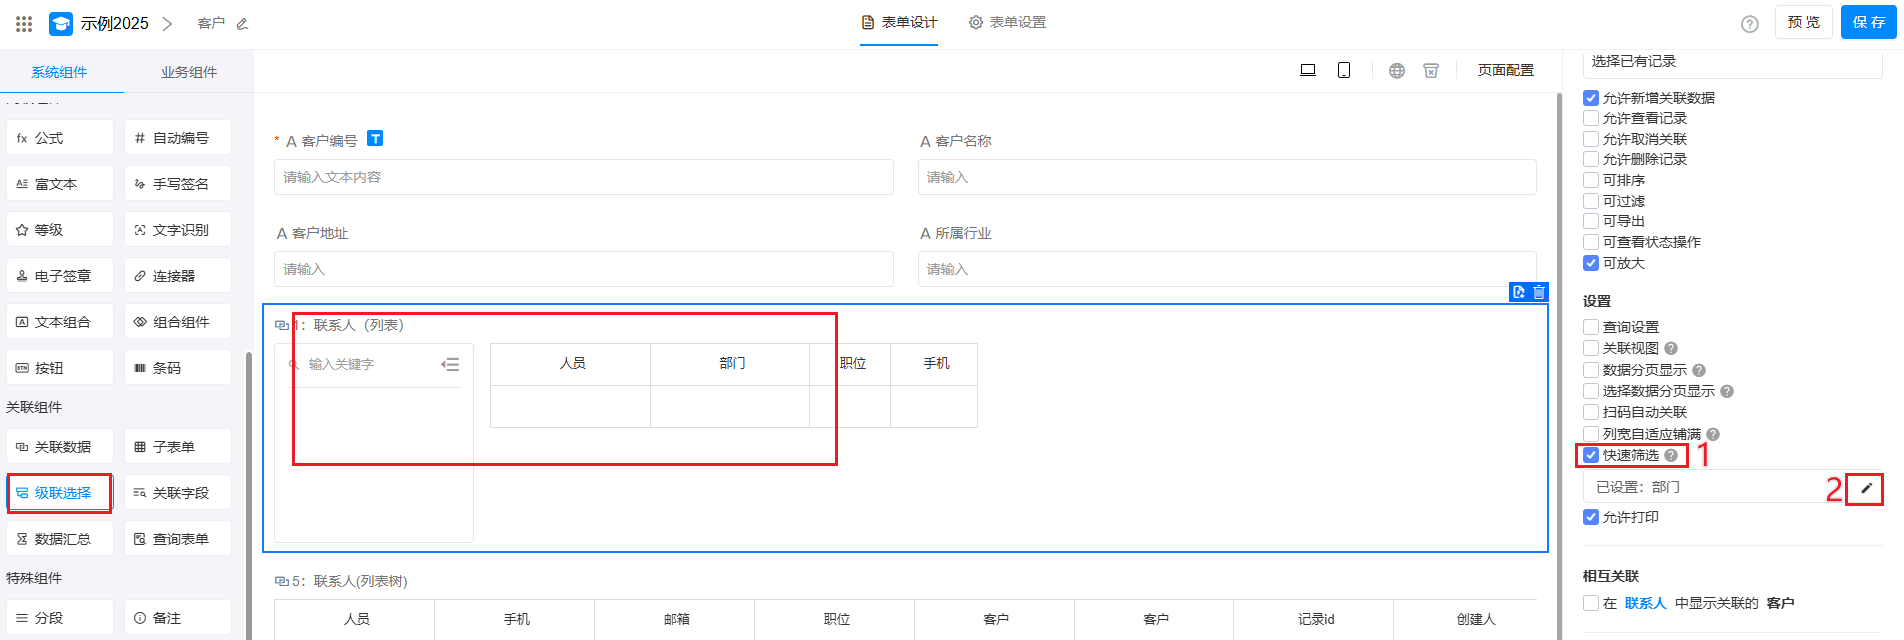Switch to mobile preview layout icon
The height and width of the screenshot is (640, 1904).
[x=1344, y=70]
